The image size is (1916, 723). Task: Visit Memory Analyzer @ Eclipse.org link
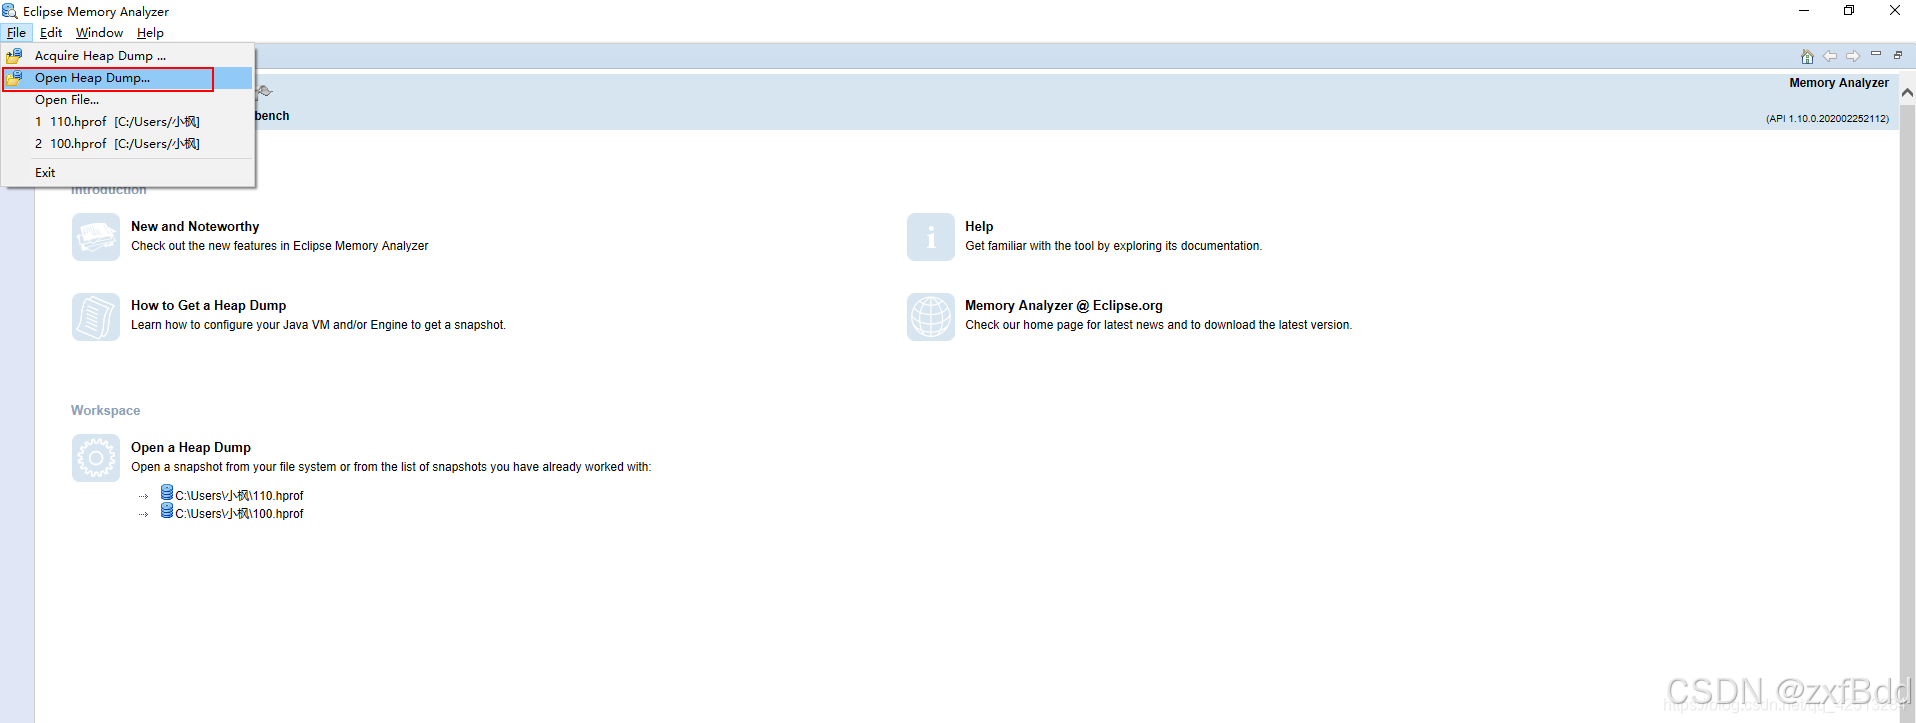(1064, 306)
